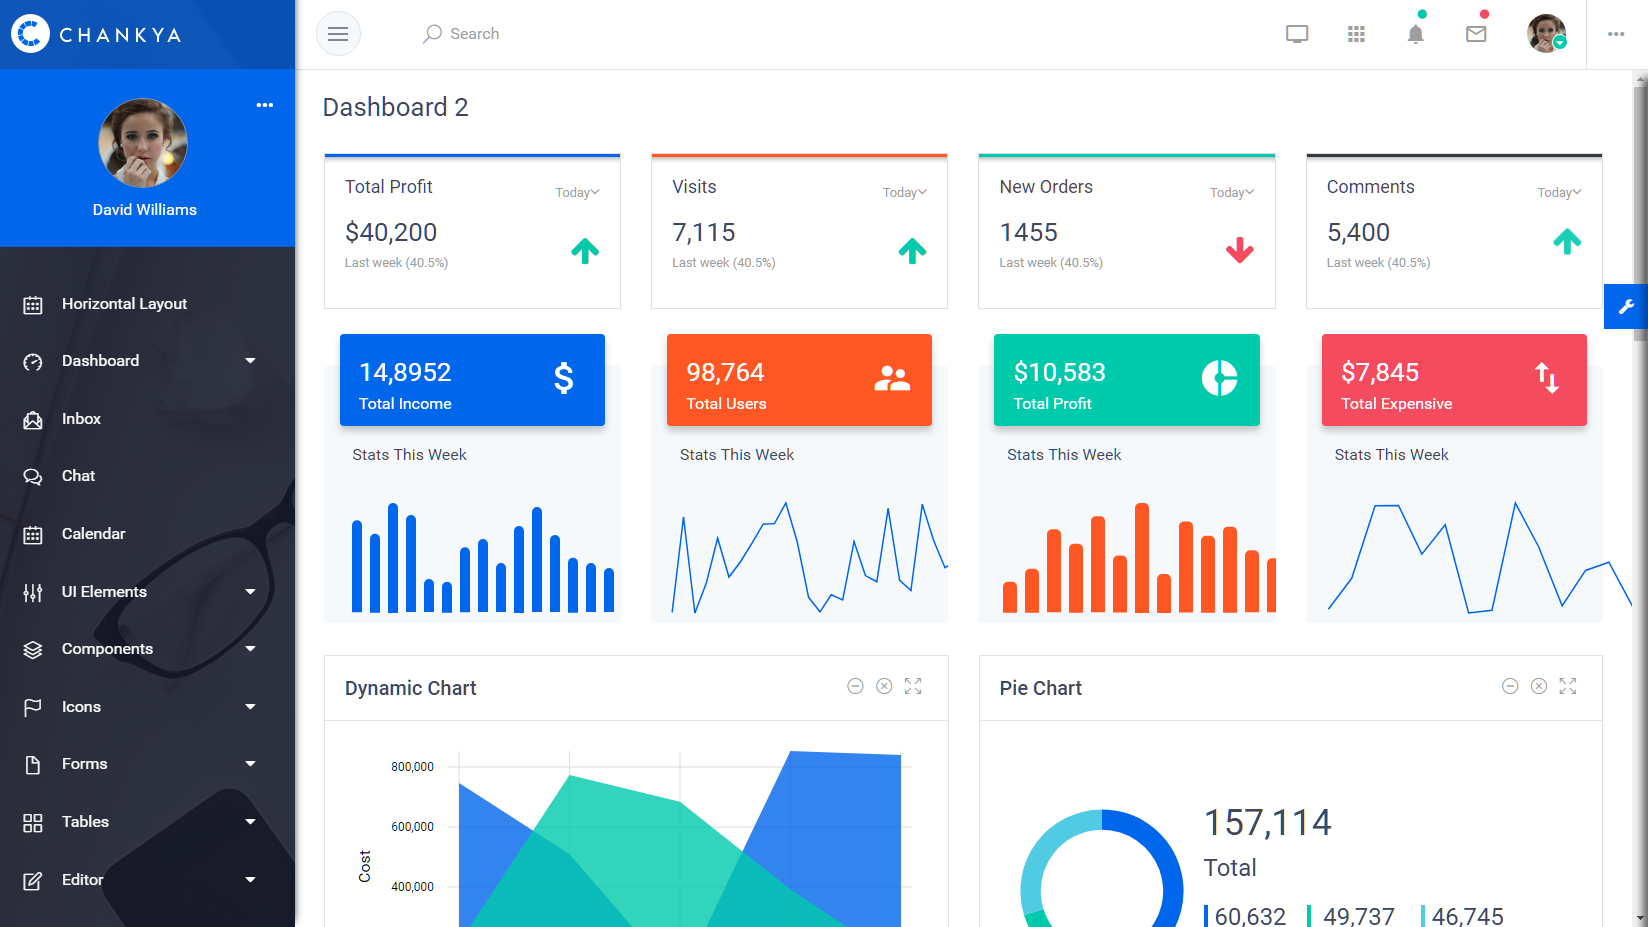Click the Chat bubbles icon

point(33,477)
